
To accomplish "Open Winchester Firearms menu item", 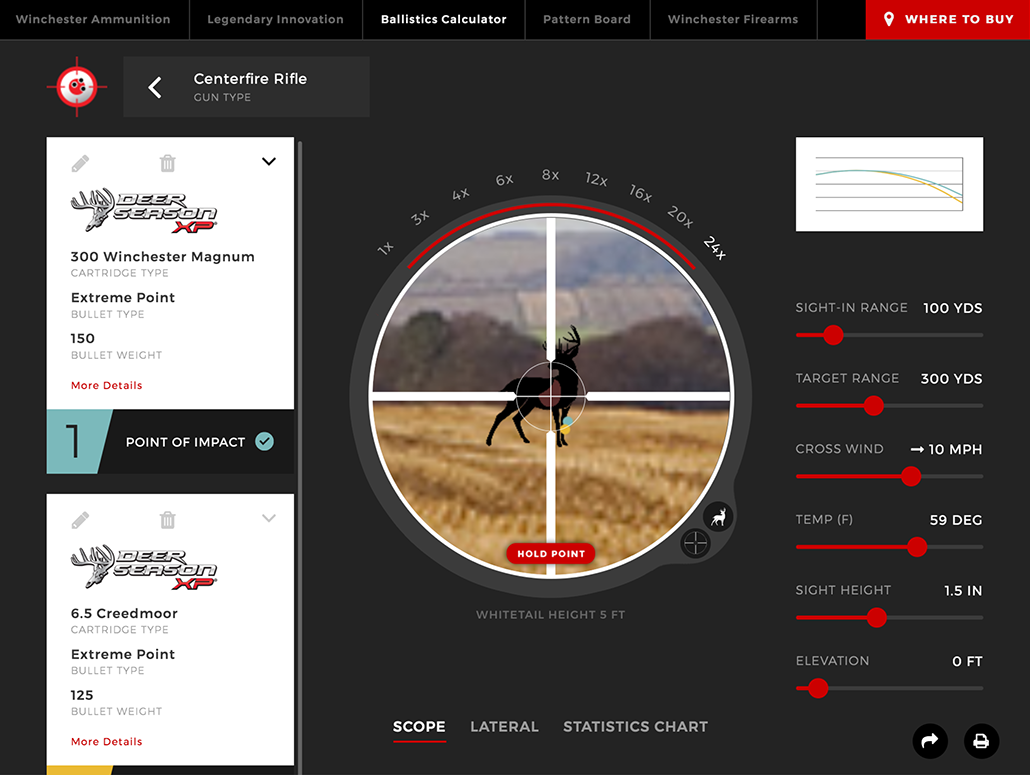I will [x=733, y=19].
